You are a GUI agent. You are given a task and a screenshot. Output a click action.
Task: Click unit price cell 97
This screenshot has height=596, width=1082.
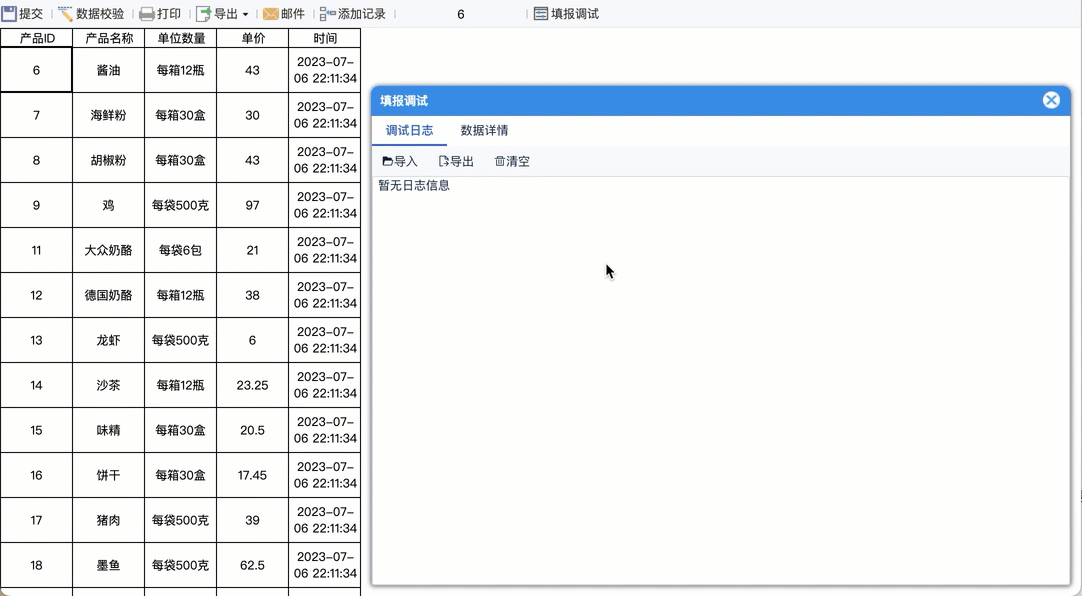tap(253, 205)
